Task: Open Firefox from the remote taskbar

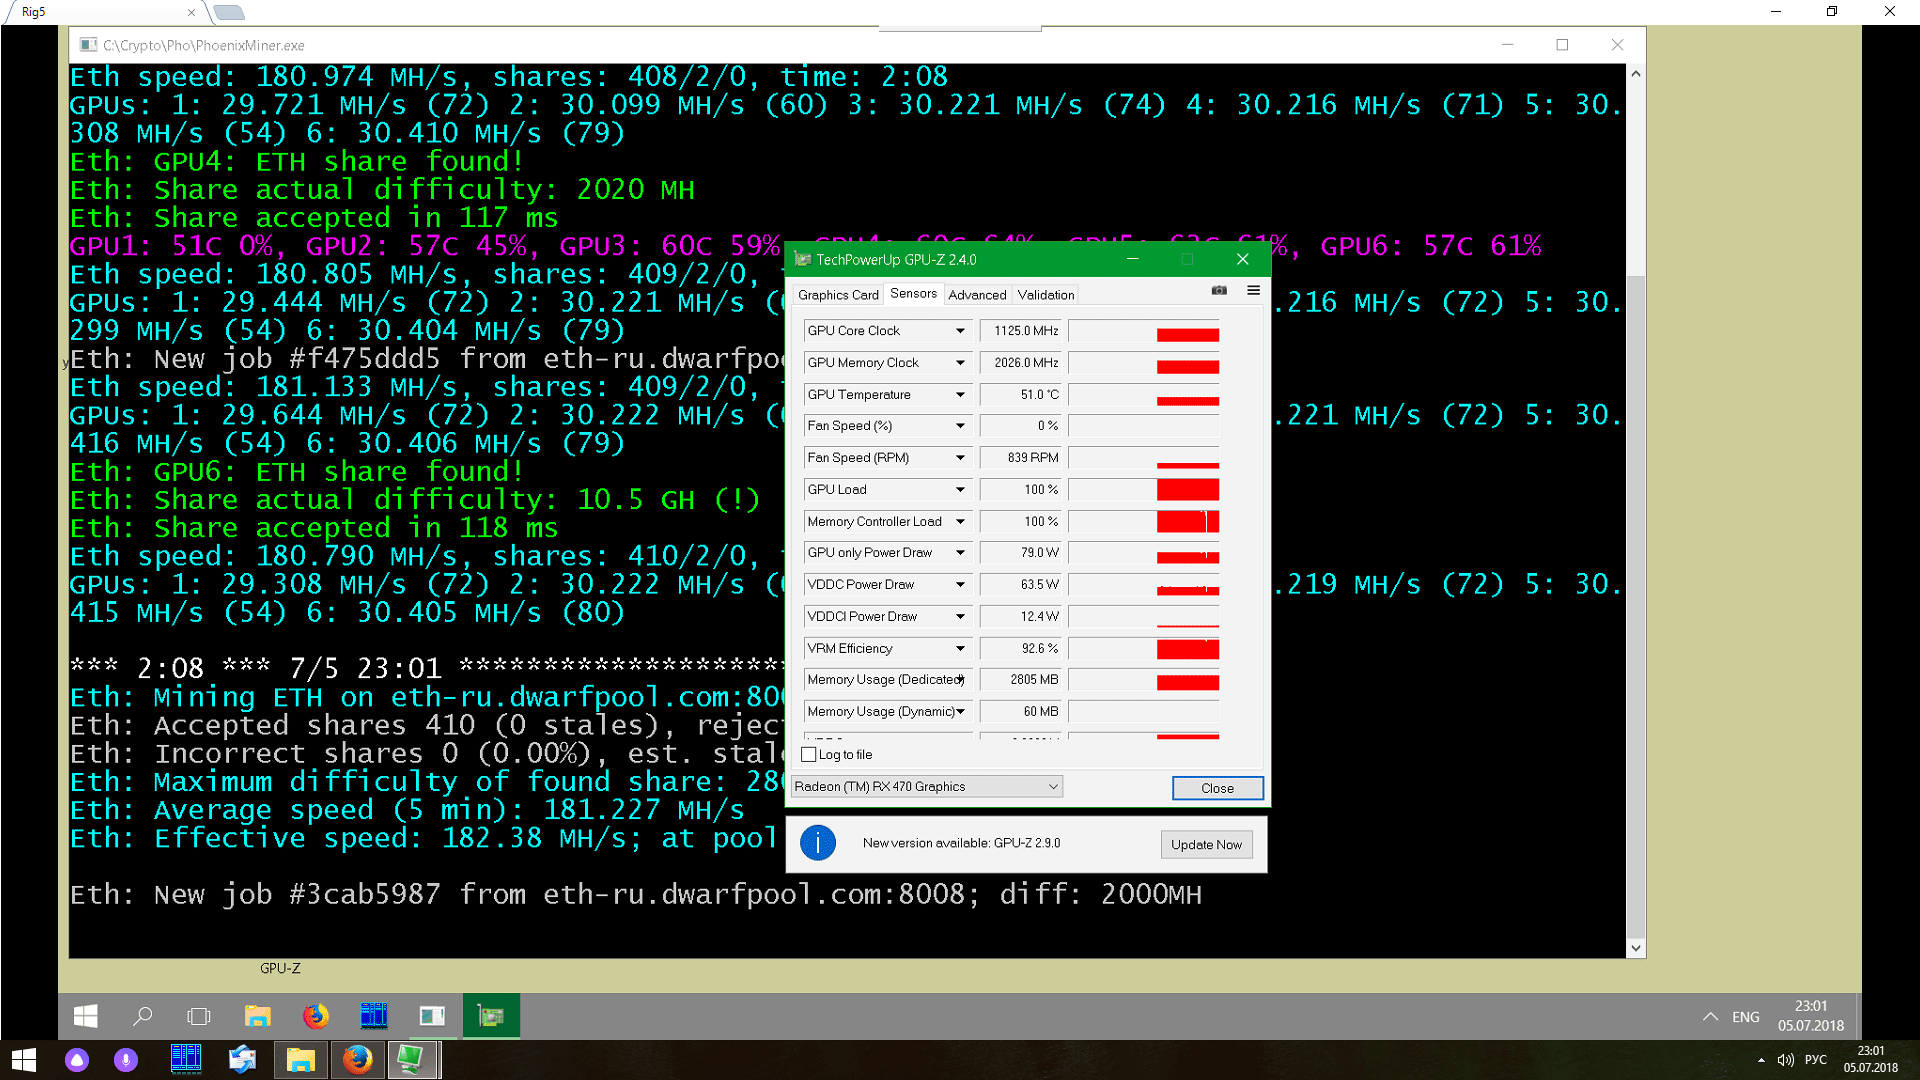Action: (316, 1016)
